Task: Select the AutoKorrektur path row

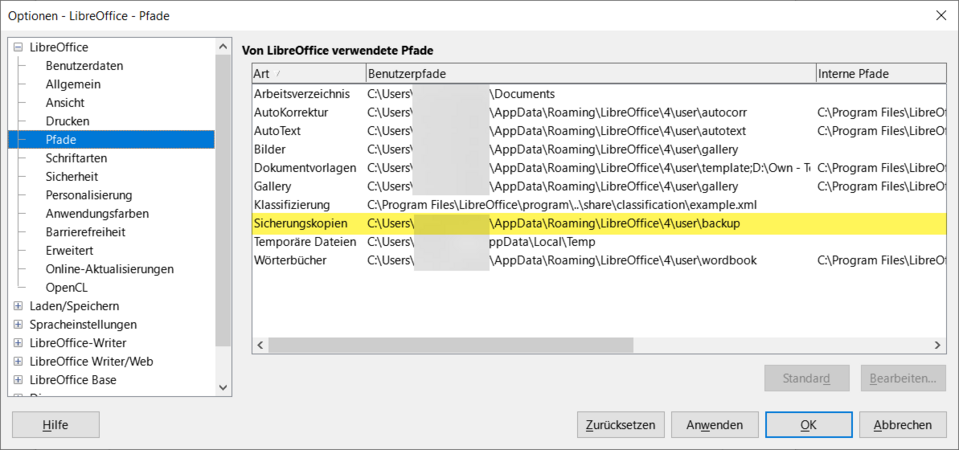Action: (x=599, y=112)
